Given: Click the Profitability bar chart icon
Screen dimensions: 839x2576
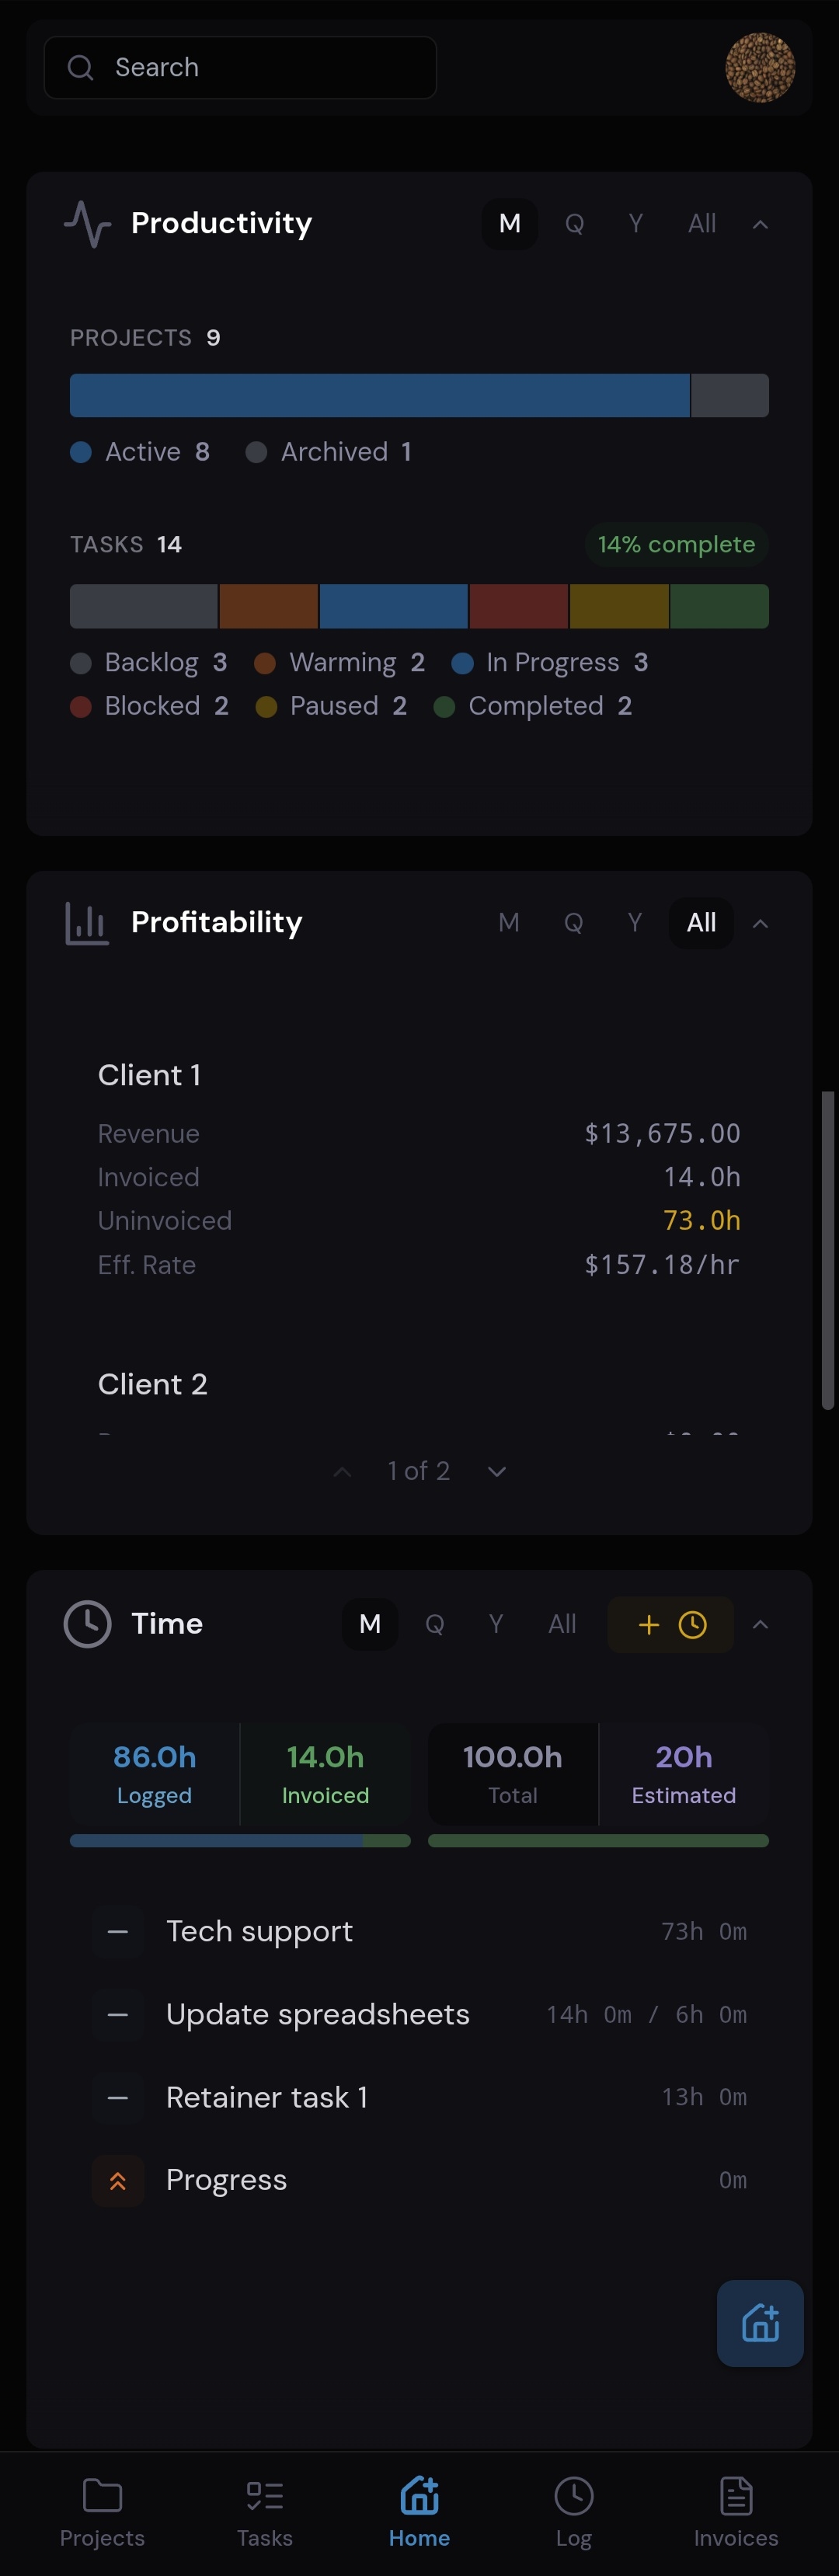Looking at the screenshot, I should tap(86, 922).
